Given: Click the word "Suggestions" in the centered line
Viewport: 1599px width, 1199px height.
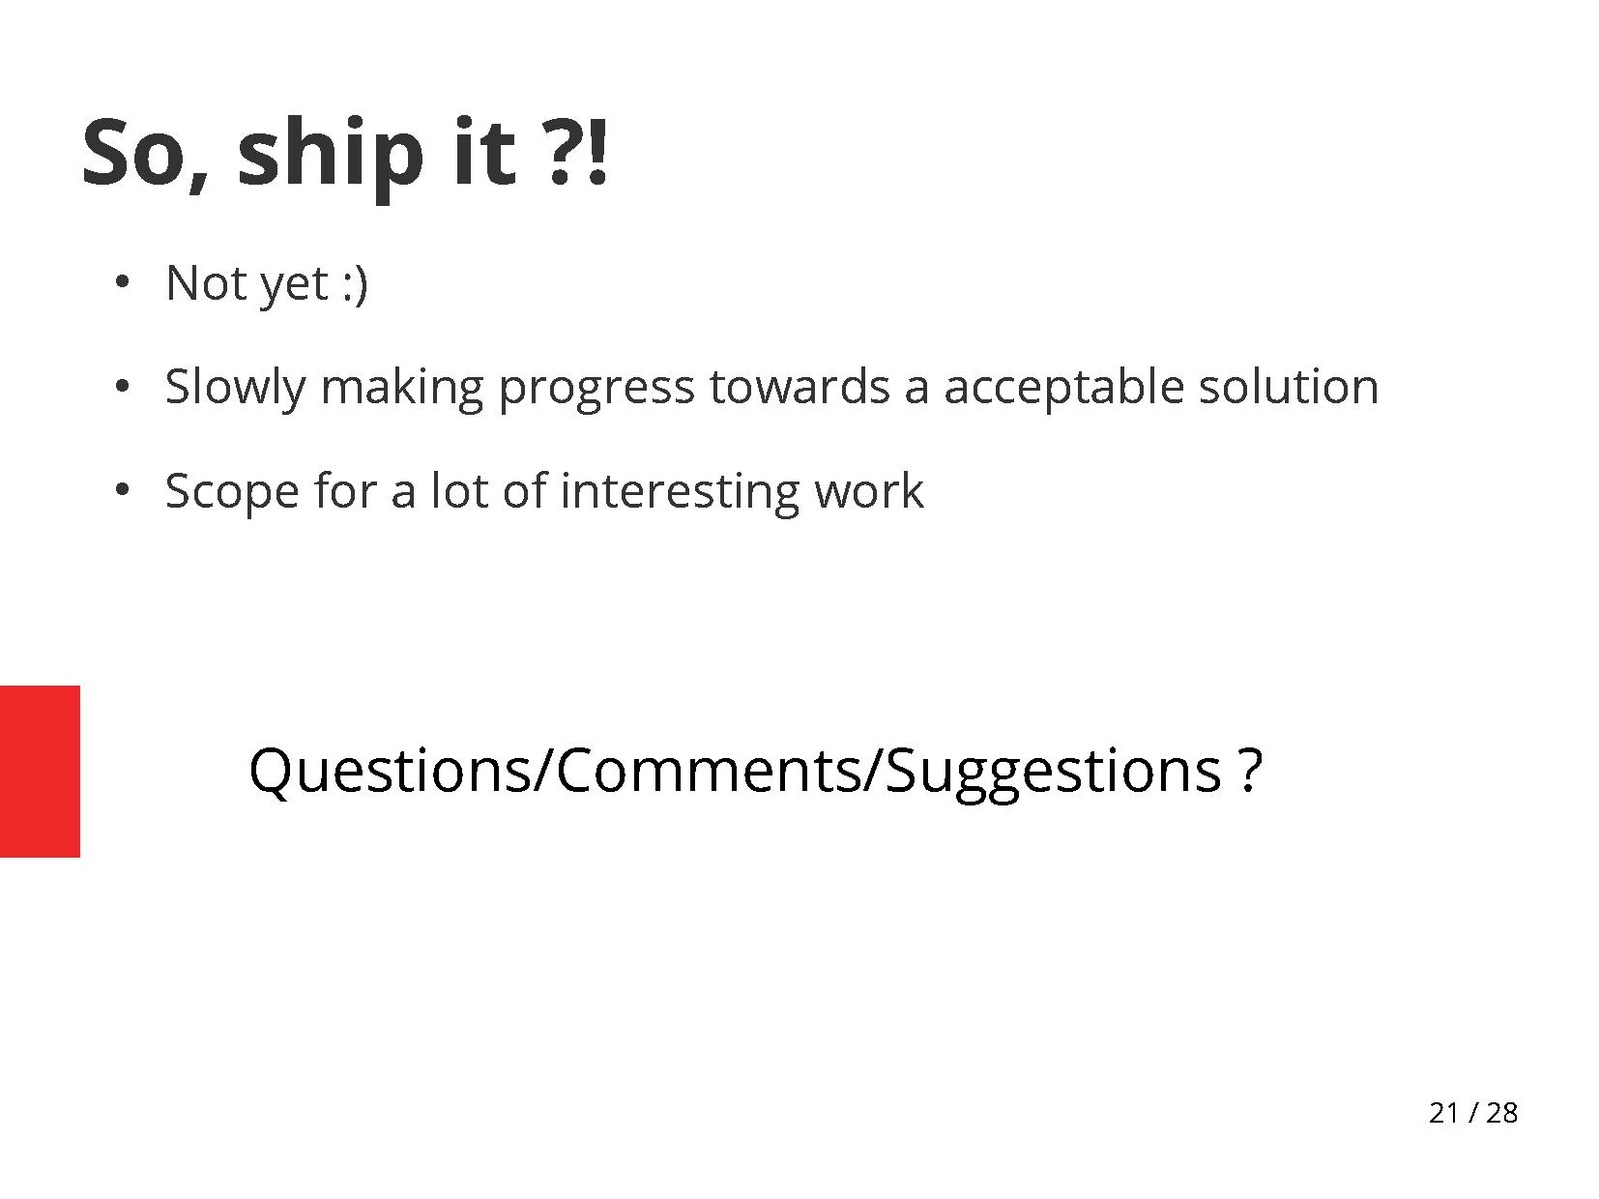Looking at the screenshot, I should (1053, 771).
